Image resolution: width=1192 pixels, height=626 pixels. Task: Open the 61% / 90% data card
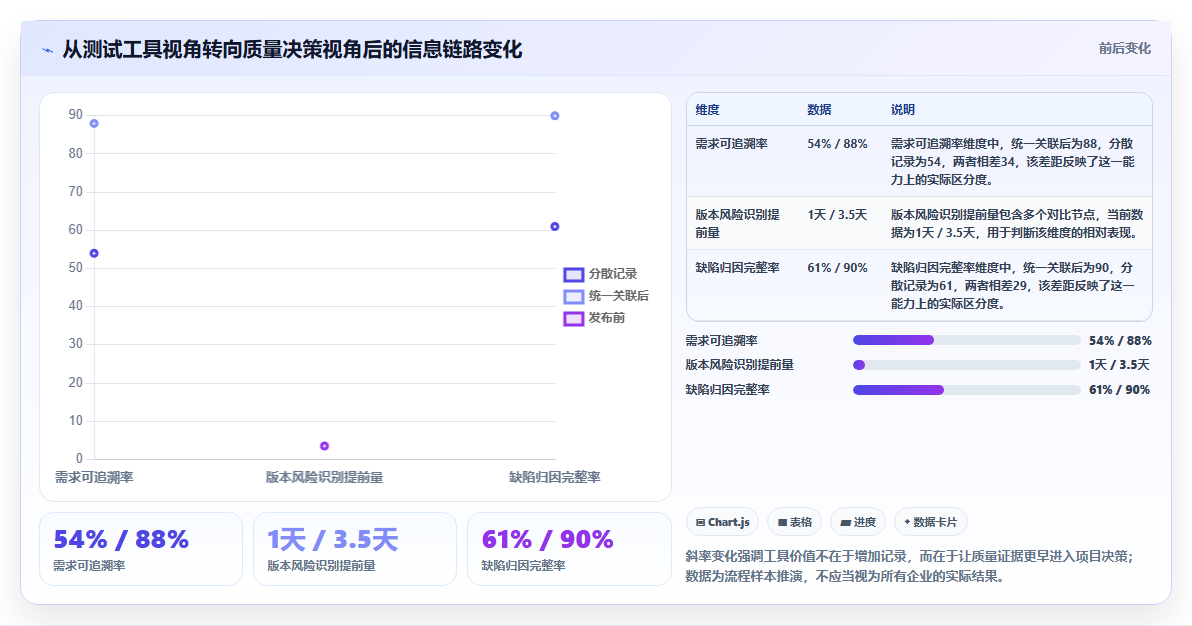coord(569,548)
